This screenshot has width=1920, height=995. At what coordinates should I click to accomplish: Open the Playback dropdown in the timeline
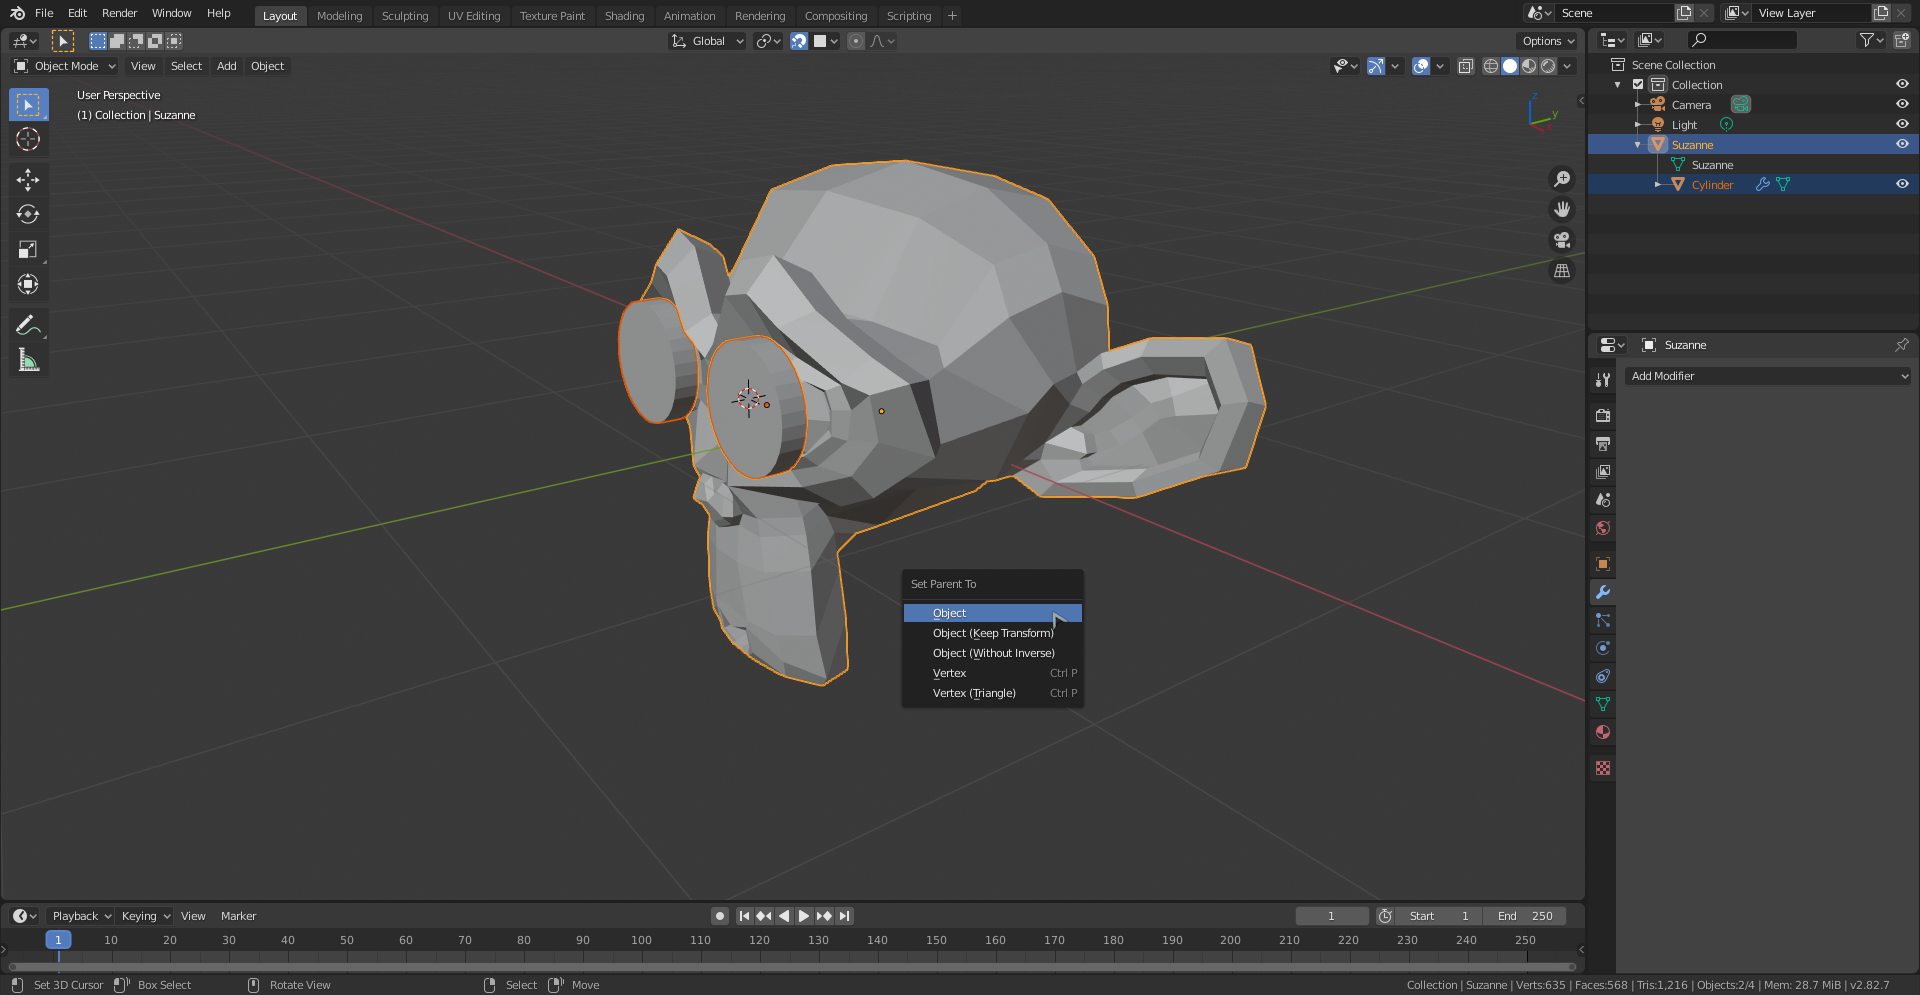tap(80, 916)
